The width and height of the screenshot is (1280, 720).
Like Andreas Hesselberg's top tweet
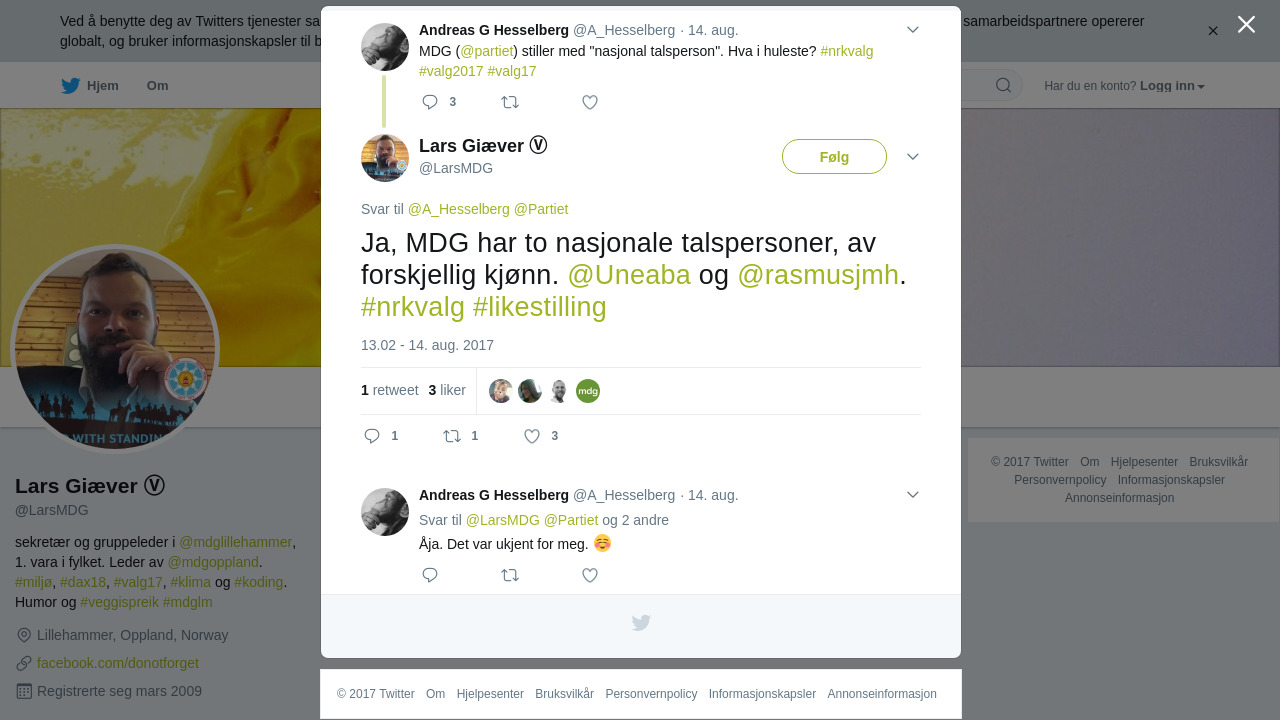click(x=590, y=102)
